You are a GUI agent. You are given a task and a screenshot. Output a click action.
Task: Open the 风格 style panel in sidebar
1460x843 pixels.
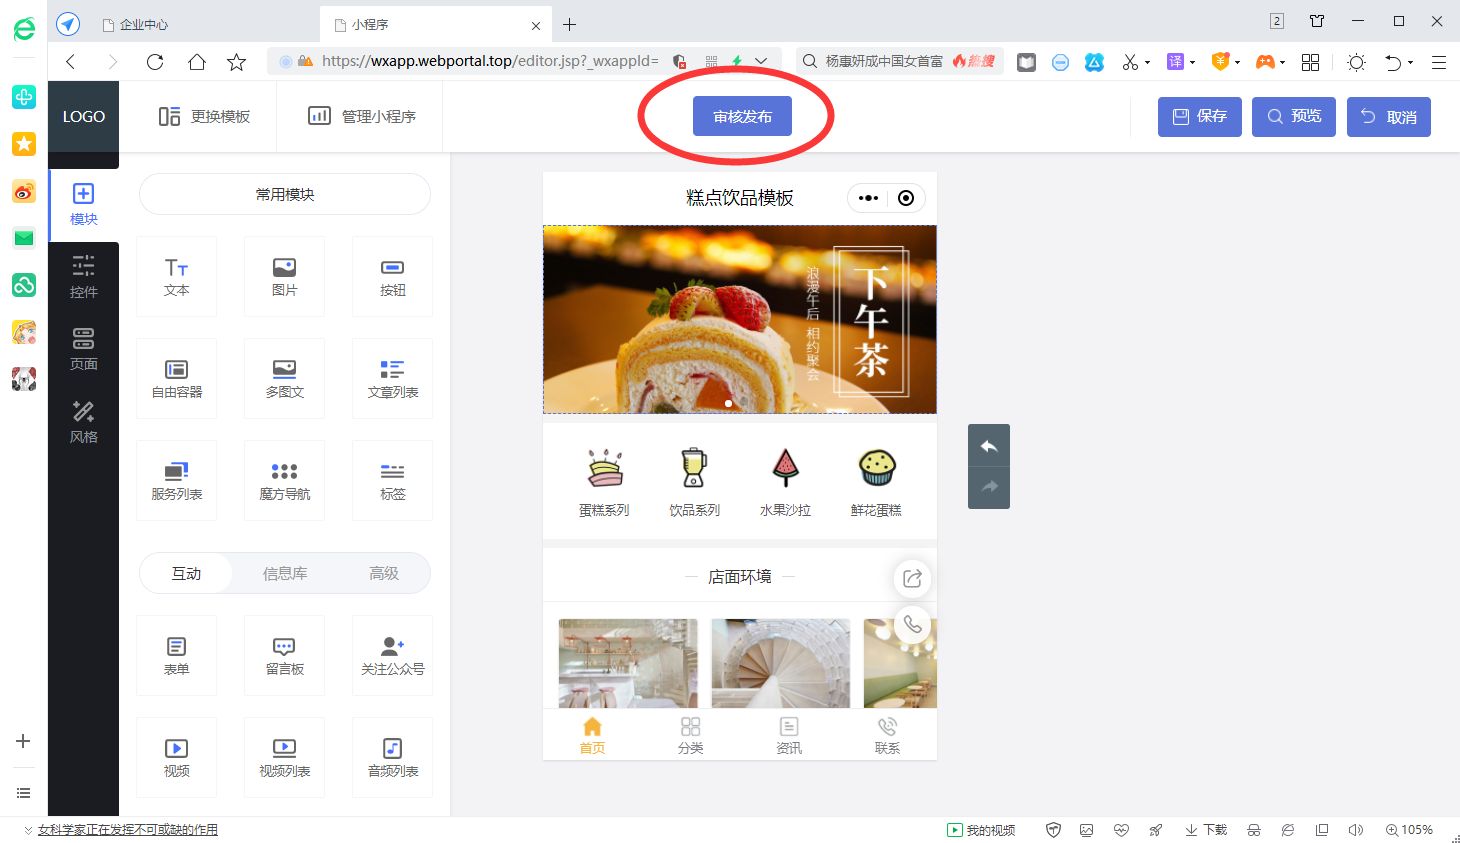[83, 420]
